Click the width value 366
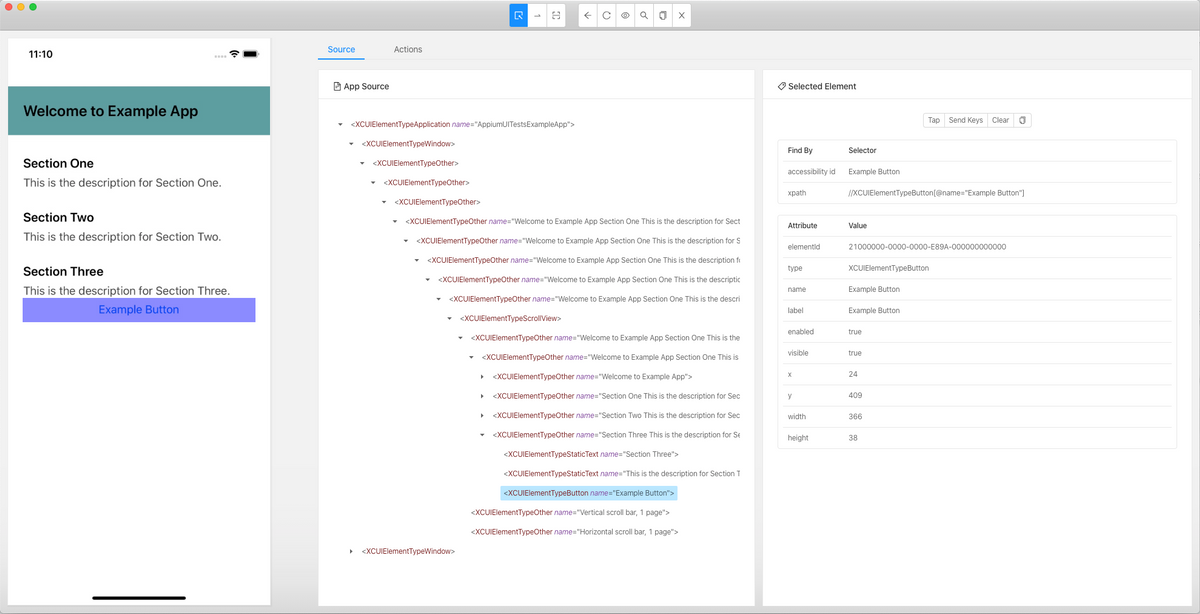Image resolution: width=1200 pixels, height=614 pixels. coord(855,417)
